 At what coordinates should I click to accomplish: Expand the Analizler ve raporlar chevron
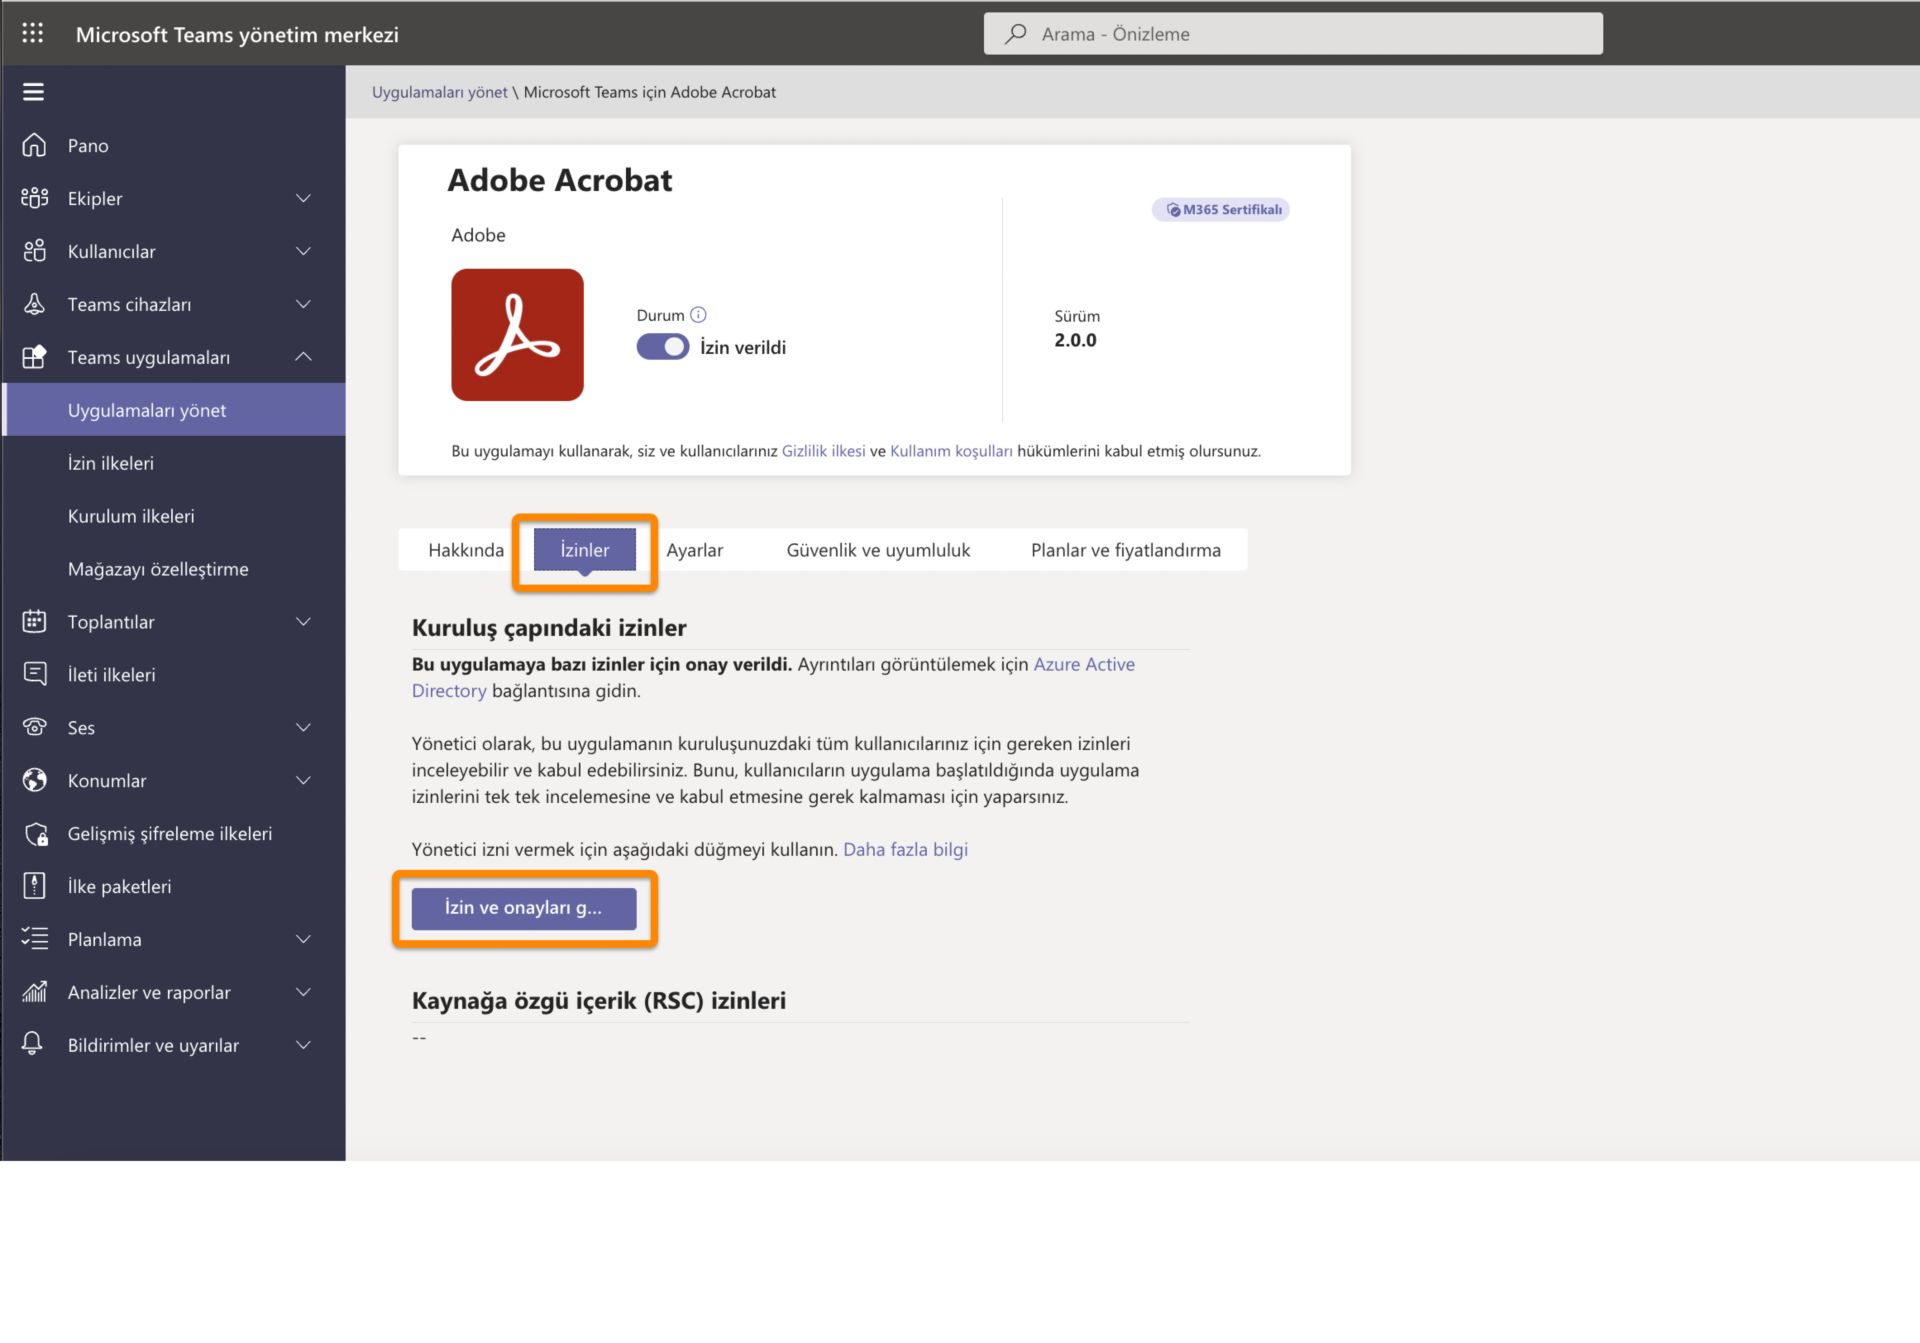pos(303,992)
